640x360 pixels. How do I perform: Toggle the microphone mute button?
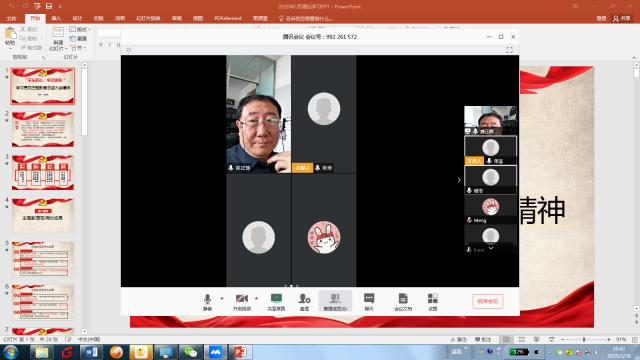click(207, 302)
